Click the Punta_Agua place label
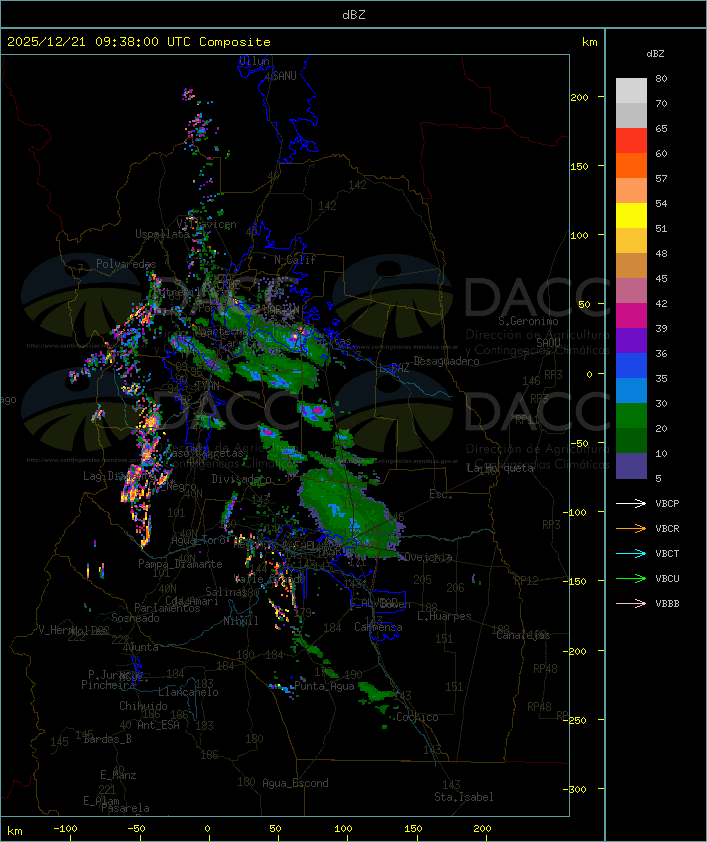707x842 pixels. tap(324, 686)
